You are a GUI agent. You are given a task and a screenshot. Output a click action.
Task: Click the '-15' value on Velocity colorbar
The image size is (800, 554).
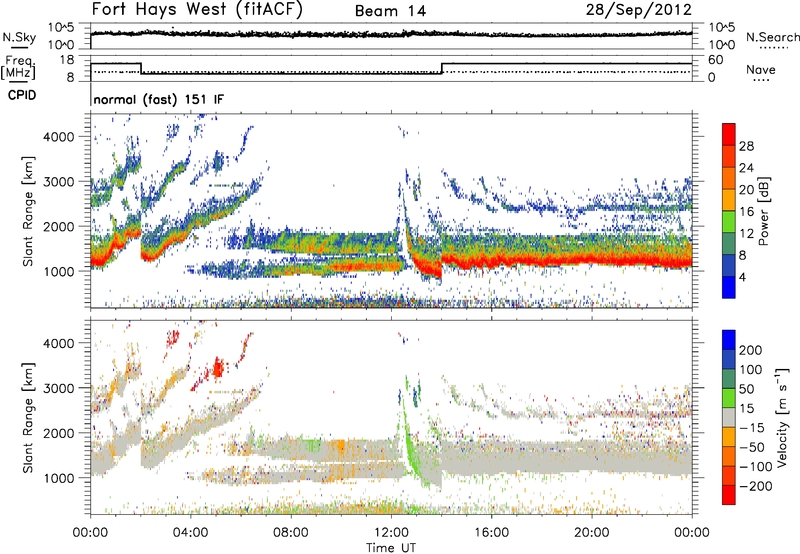click(752, 427)
